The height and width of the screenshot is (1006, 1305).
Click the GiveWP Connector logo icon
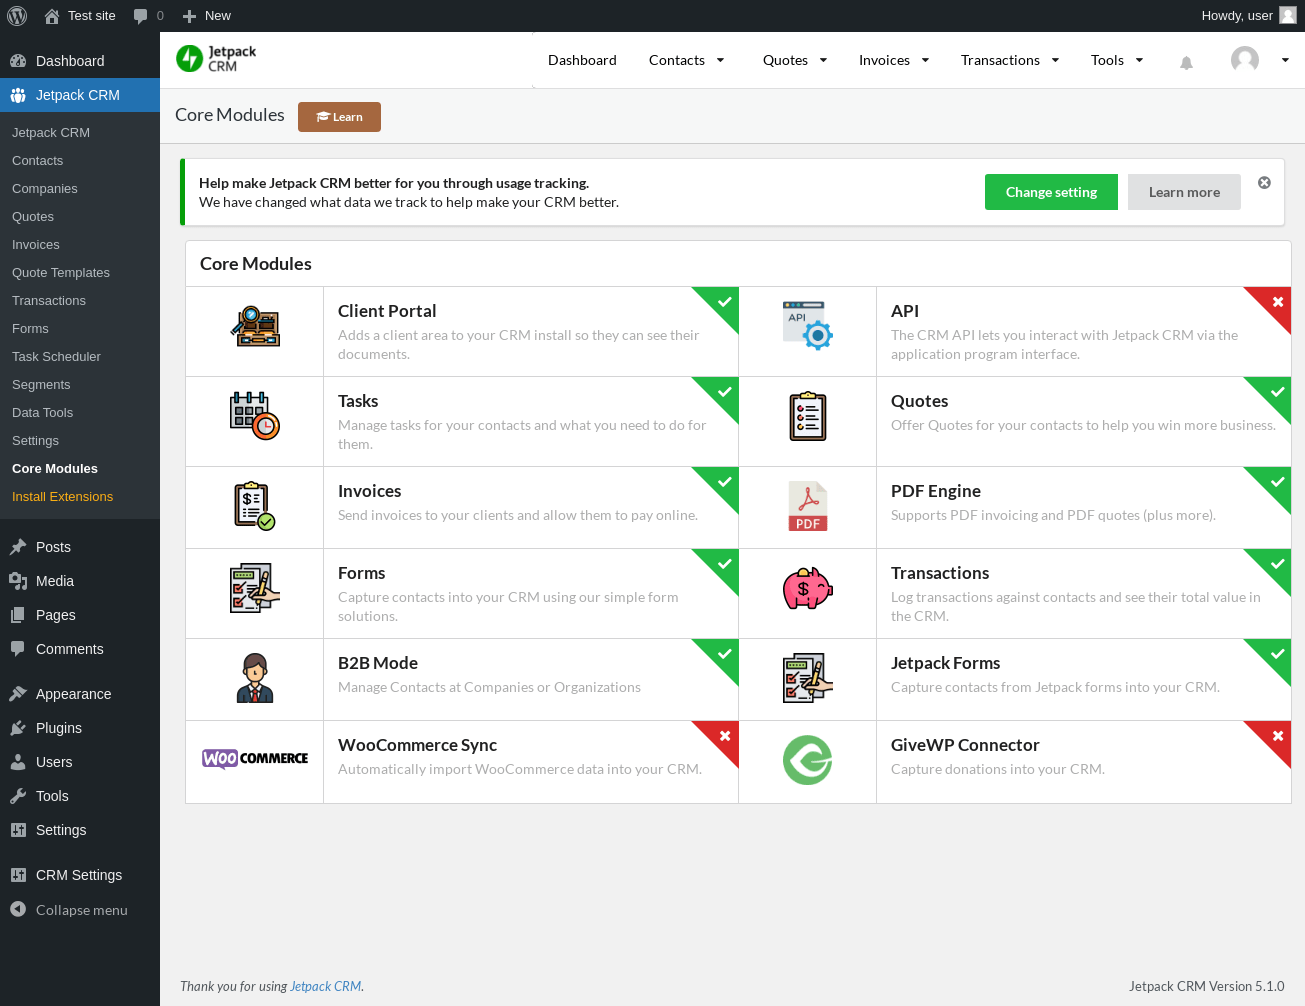[808, 760]
